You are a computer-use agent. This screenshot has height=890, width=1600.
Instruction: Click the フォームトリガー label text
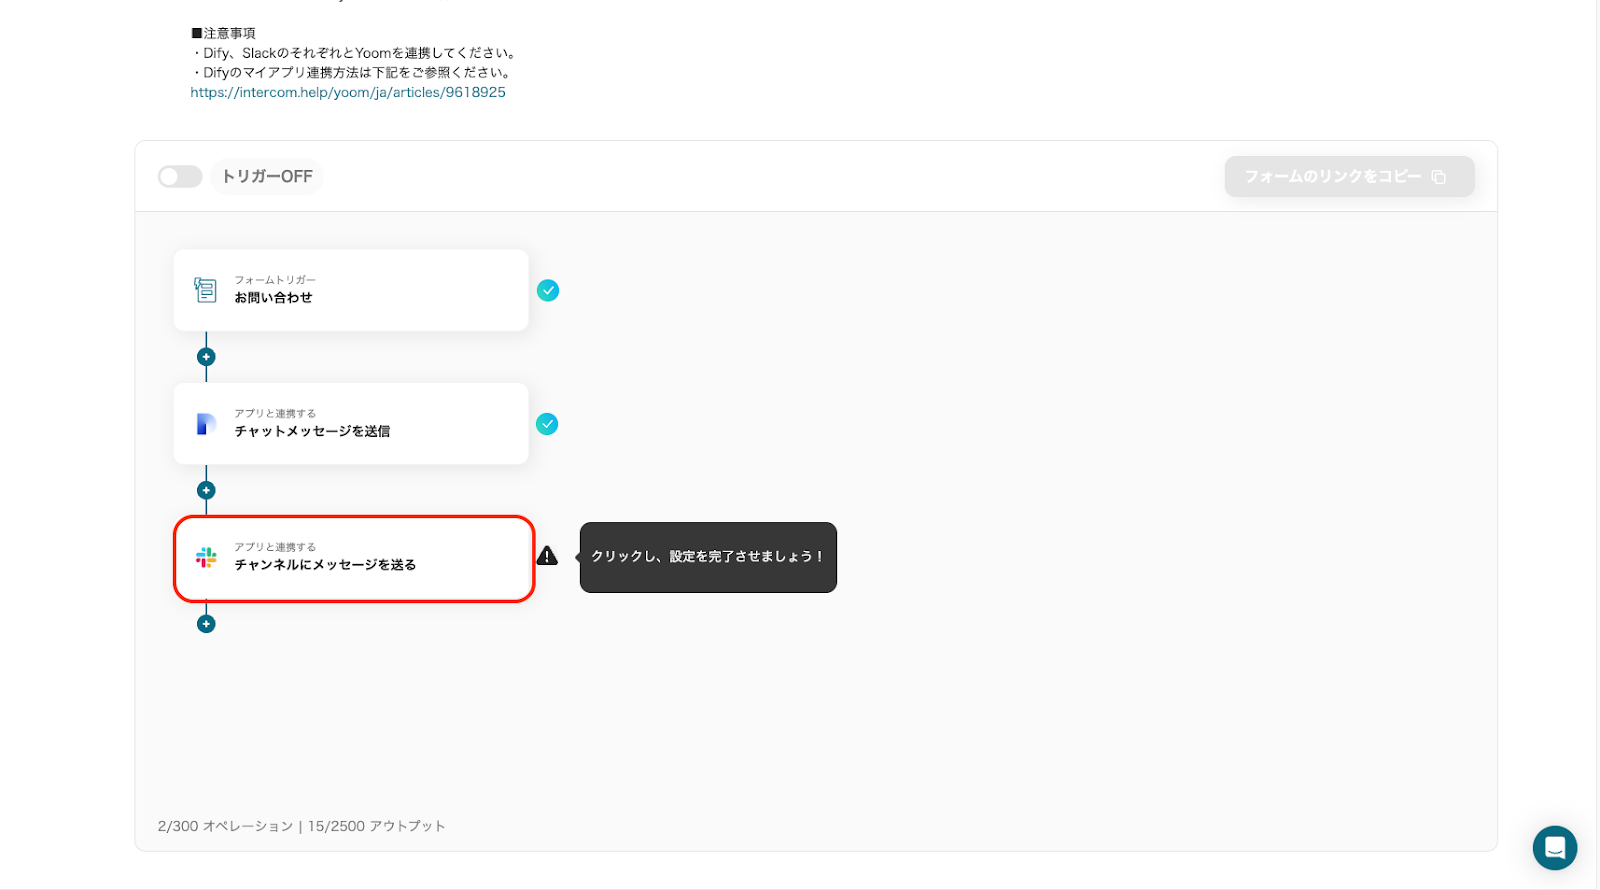point(275,280)
